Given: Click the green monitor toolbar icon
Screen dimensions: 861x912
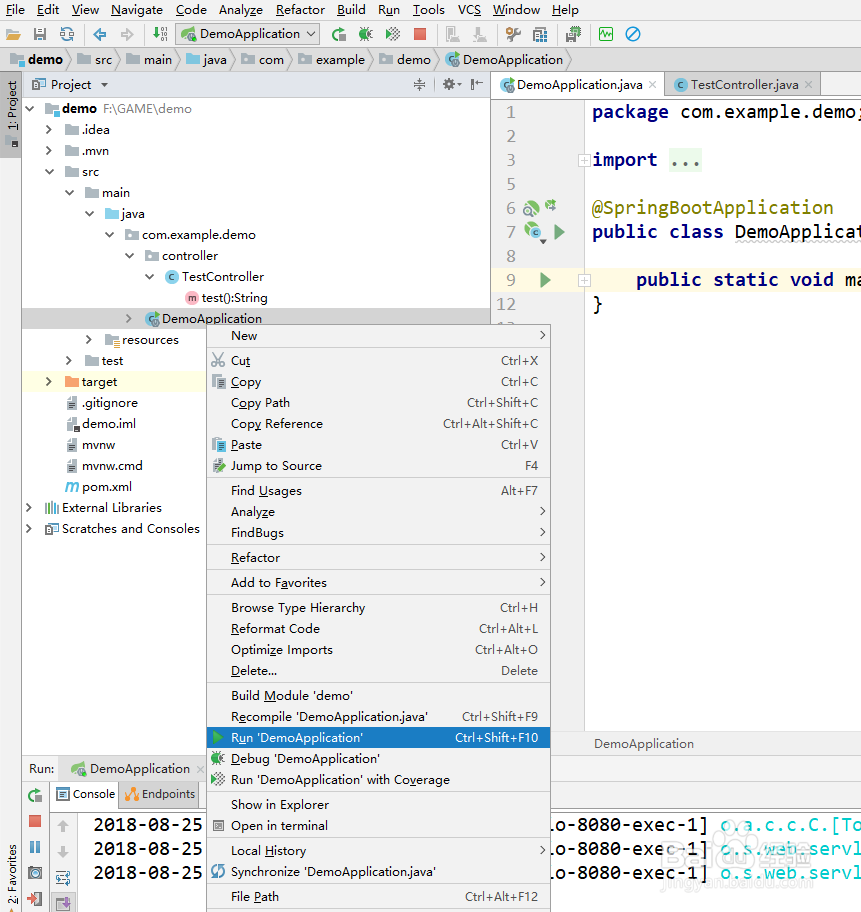Looking at the screenshot, I should click(606, 34).
